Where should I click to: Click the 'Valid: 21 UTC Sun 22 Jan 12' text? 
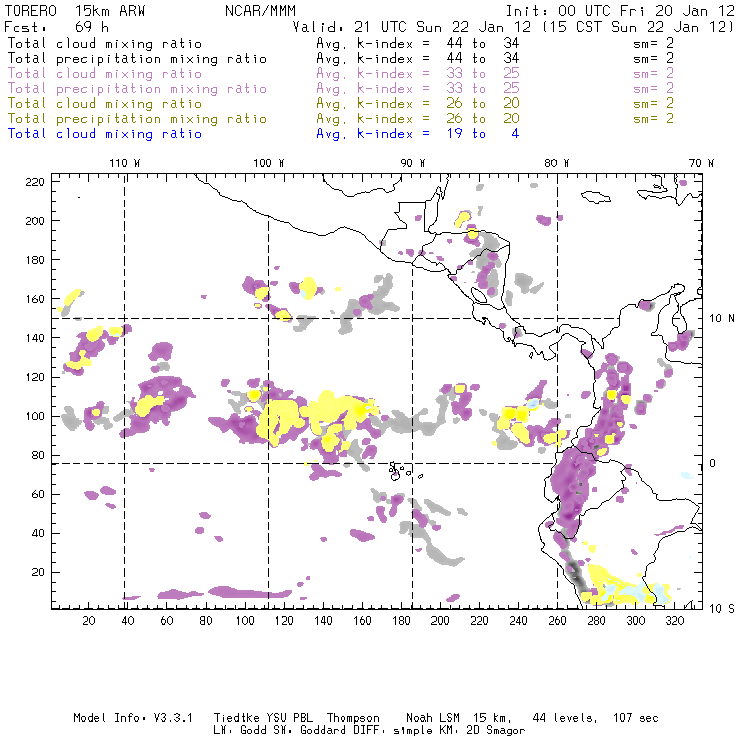point(412,27)
